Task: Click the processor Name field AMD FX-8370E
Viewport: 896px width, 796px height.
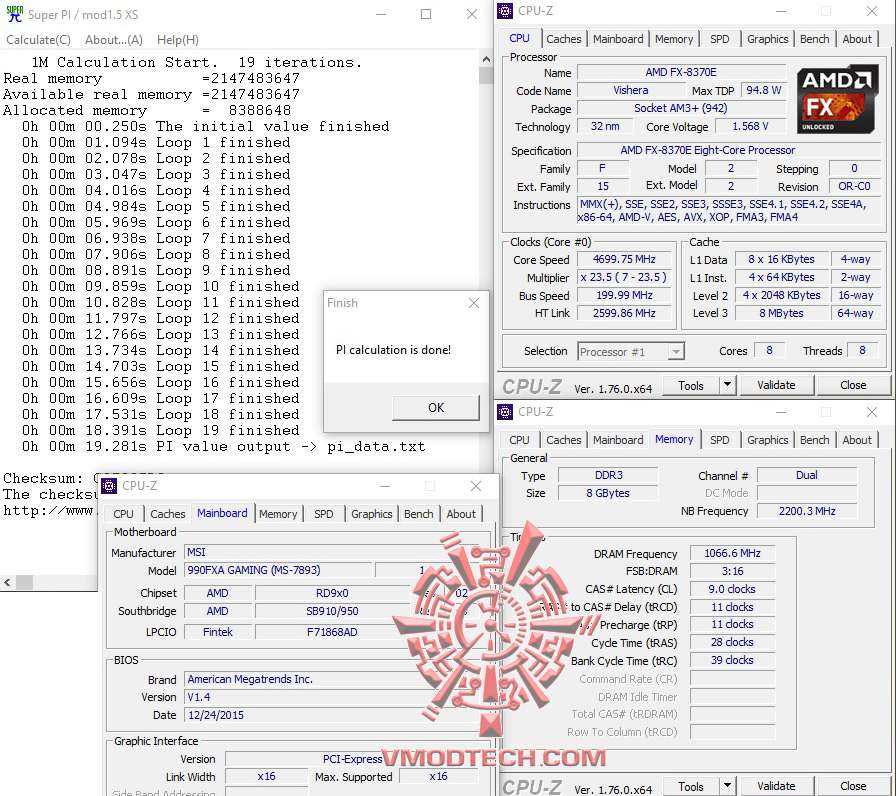Action: [681, 72]
